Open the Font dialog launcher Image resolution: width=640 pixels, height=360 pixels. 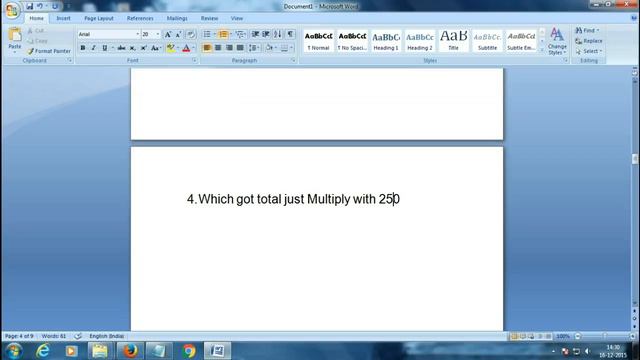(194, 60)
